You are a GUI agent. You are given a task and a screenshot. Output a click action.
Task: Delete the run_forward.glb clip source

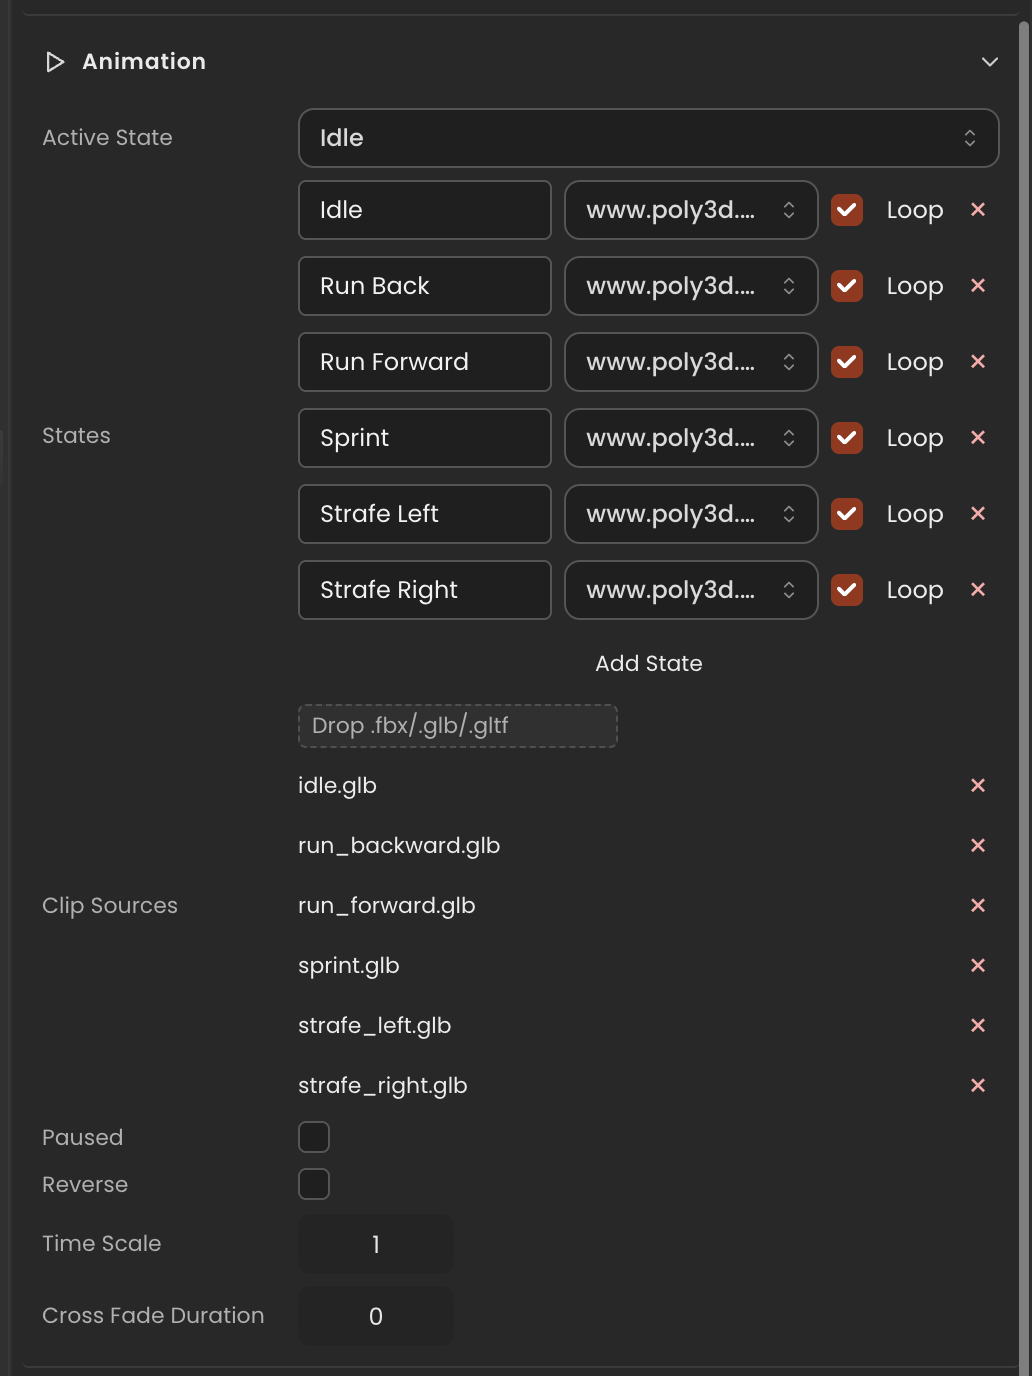point(978,905)
